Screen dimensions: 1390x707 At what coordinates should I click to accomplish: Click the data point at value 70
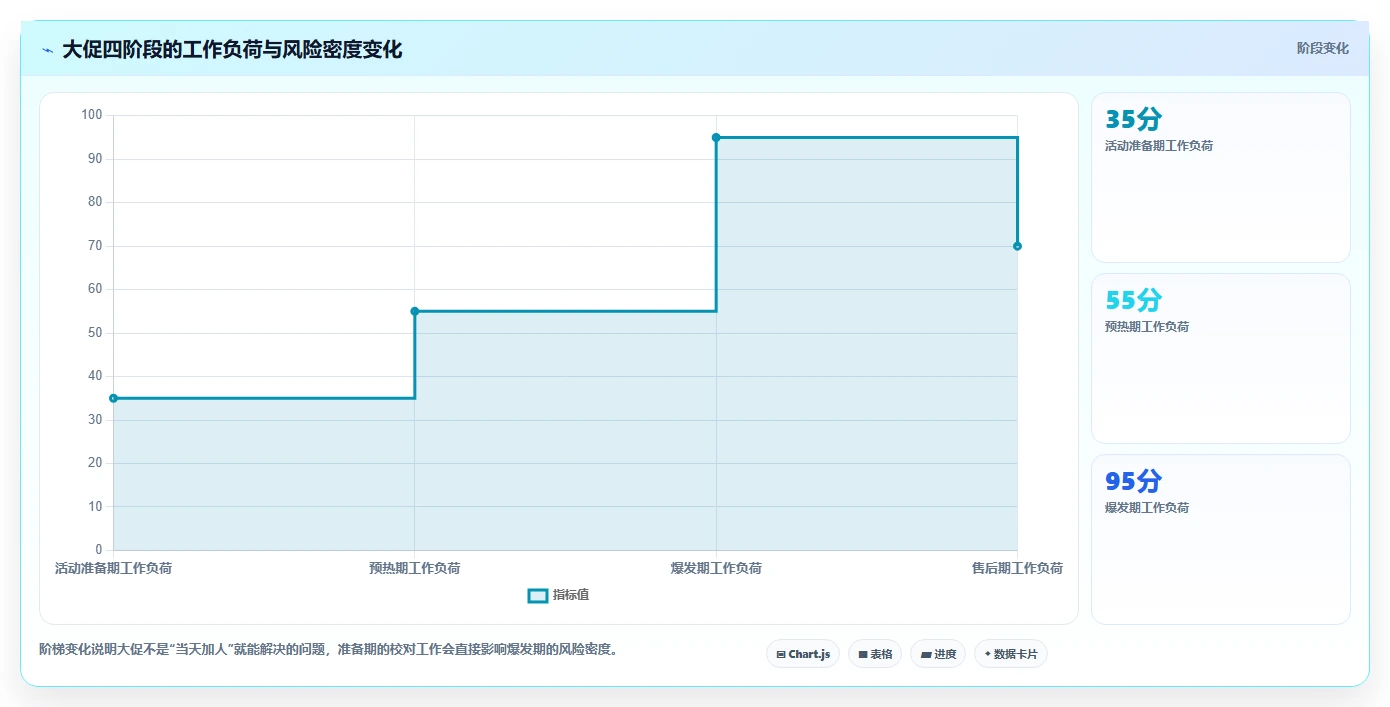click(1017, 246)
